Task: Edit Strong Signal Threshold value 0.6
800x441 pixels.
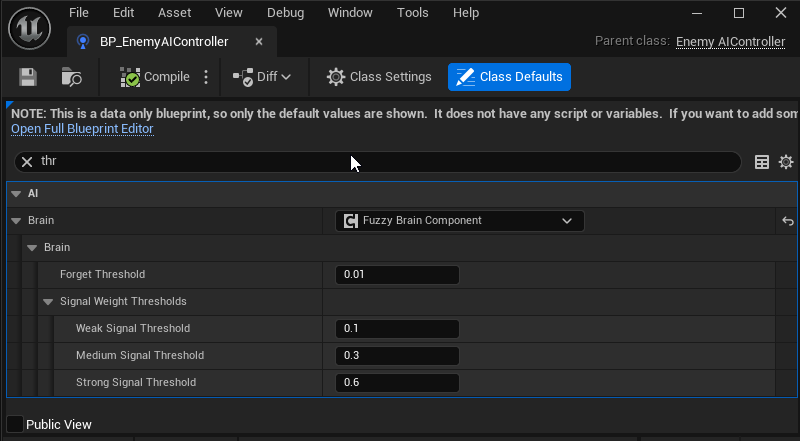Action: pyautogui.click(x=397, y=383)
